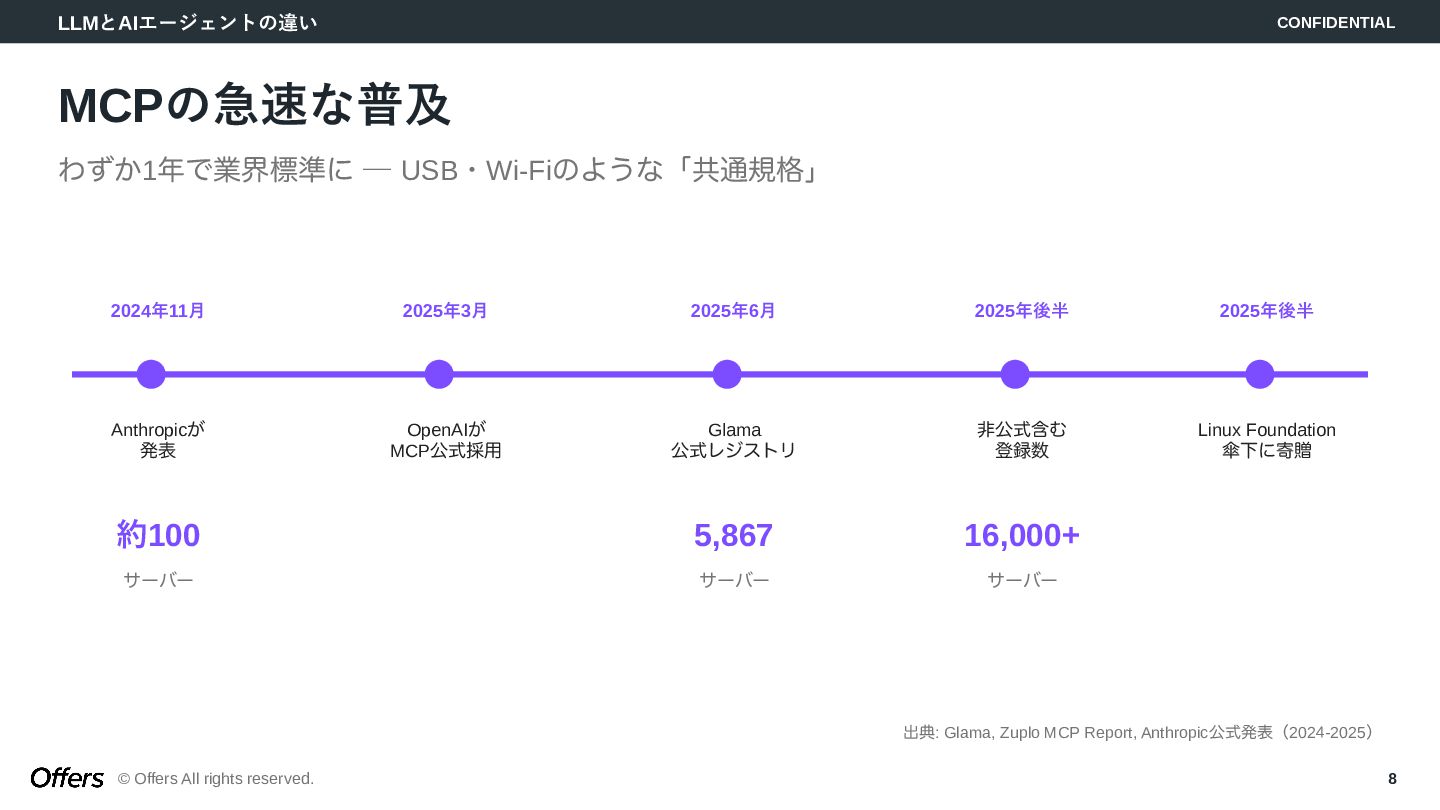Select the 2025年3月 timeline dot

tap(439, 374)
